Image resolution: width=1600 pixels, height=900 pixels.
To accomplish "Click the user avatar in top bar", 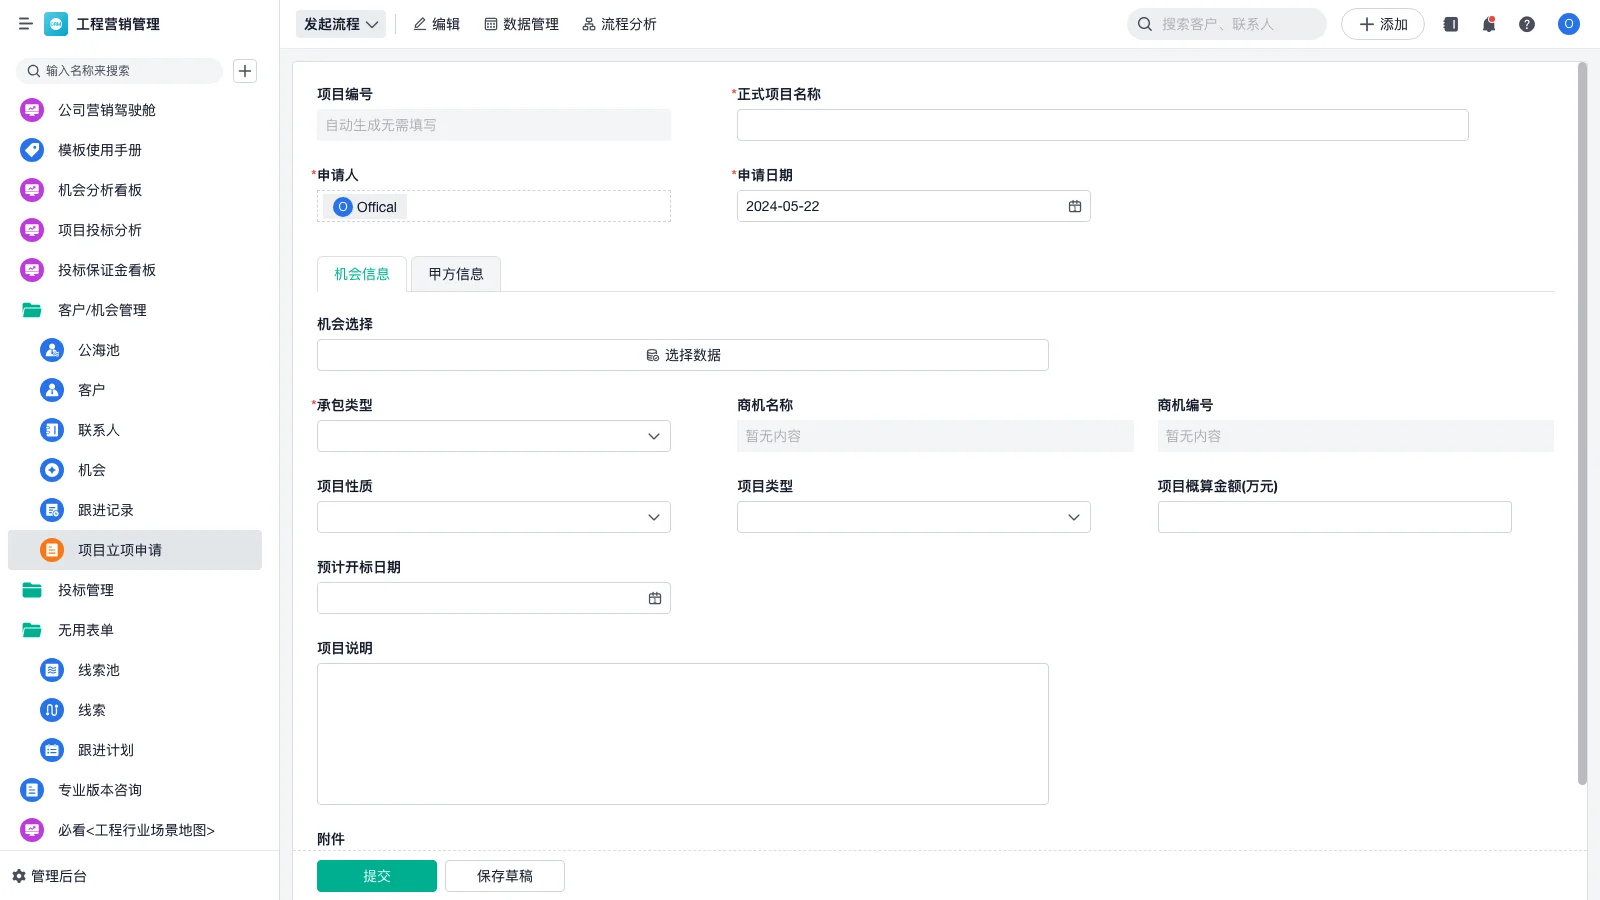I will point(1568,24).
